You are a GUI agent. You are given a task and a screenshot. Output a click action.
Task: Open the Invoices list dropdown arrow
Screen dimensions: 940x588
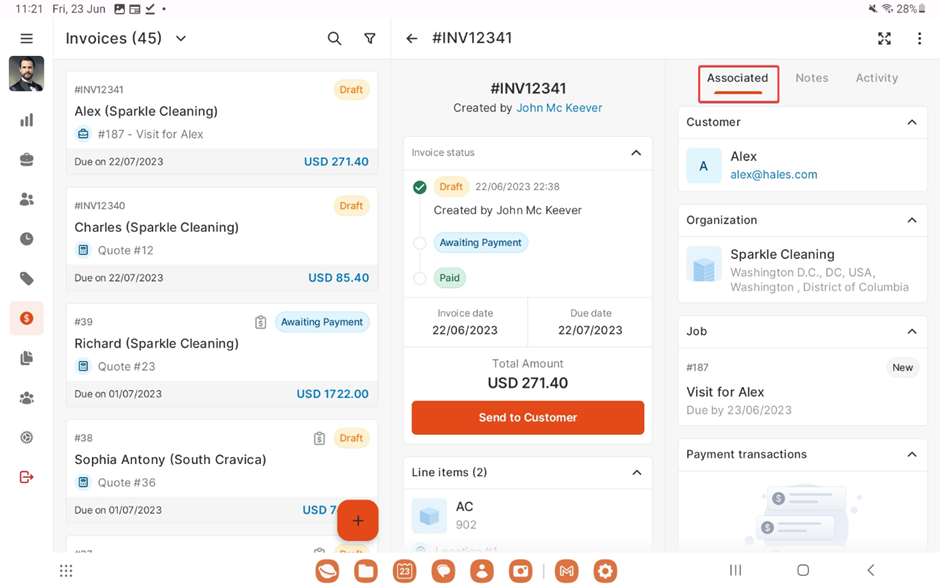pyautogui.click(x=181, y=39)
